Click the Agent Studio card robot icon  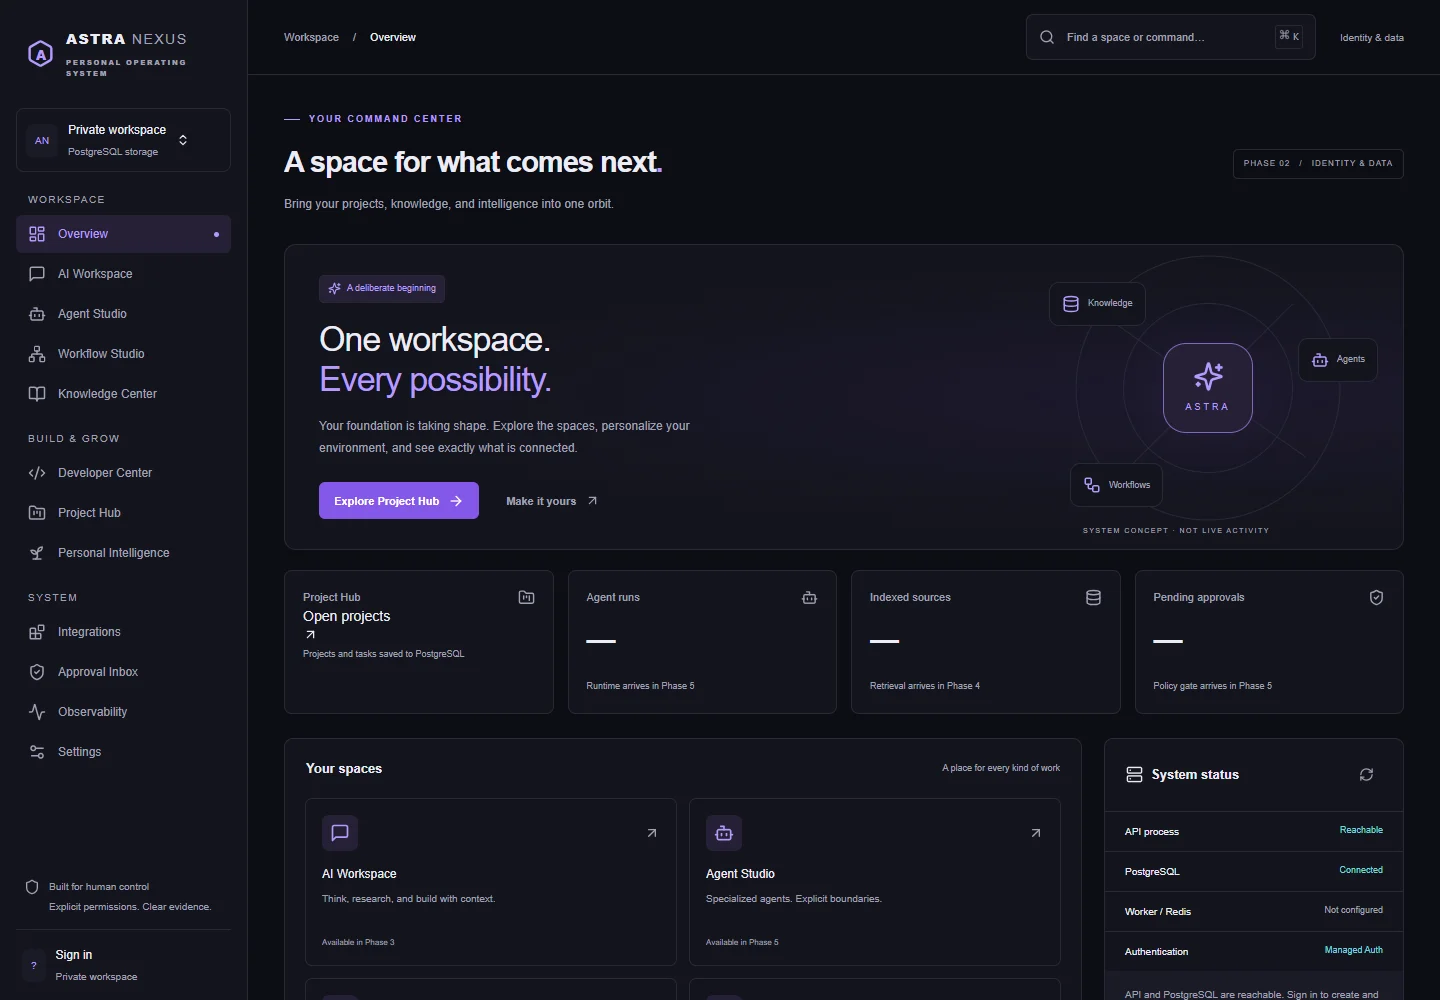(724, 833)
